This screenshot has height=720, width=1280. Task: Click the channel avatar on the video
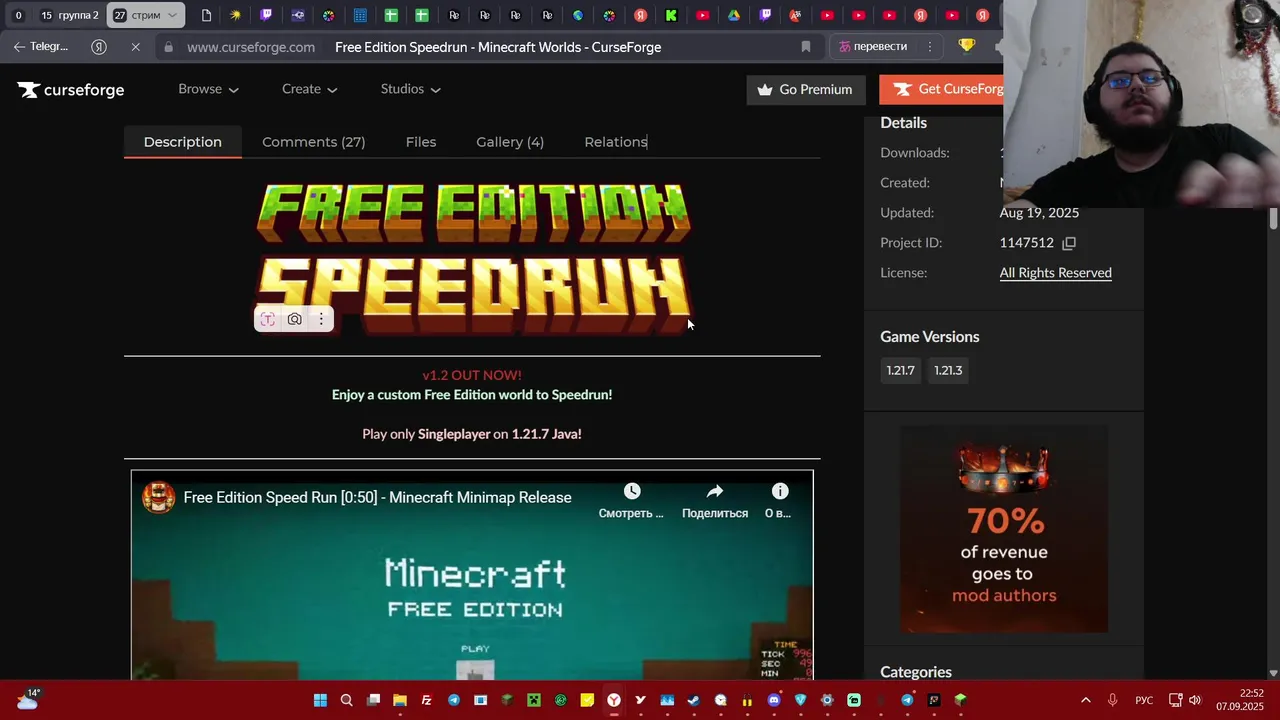click(x=158, y=497)
